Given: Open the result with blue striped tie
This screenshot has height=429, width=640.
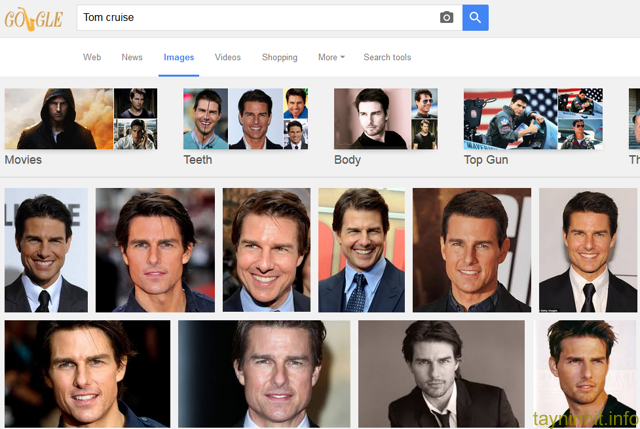Looking at the screenshot, I should (x=361, y=250).
